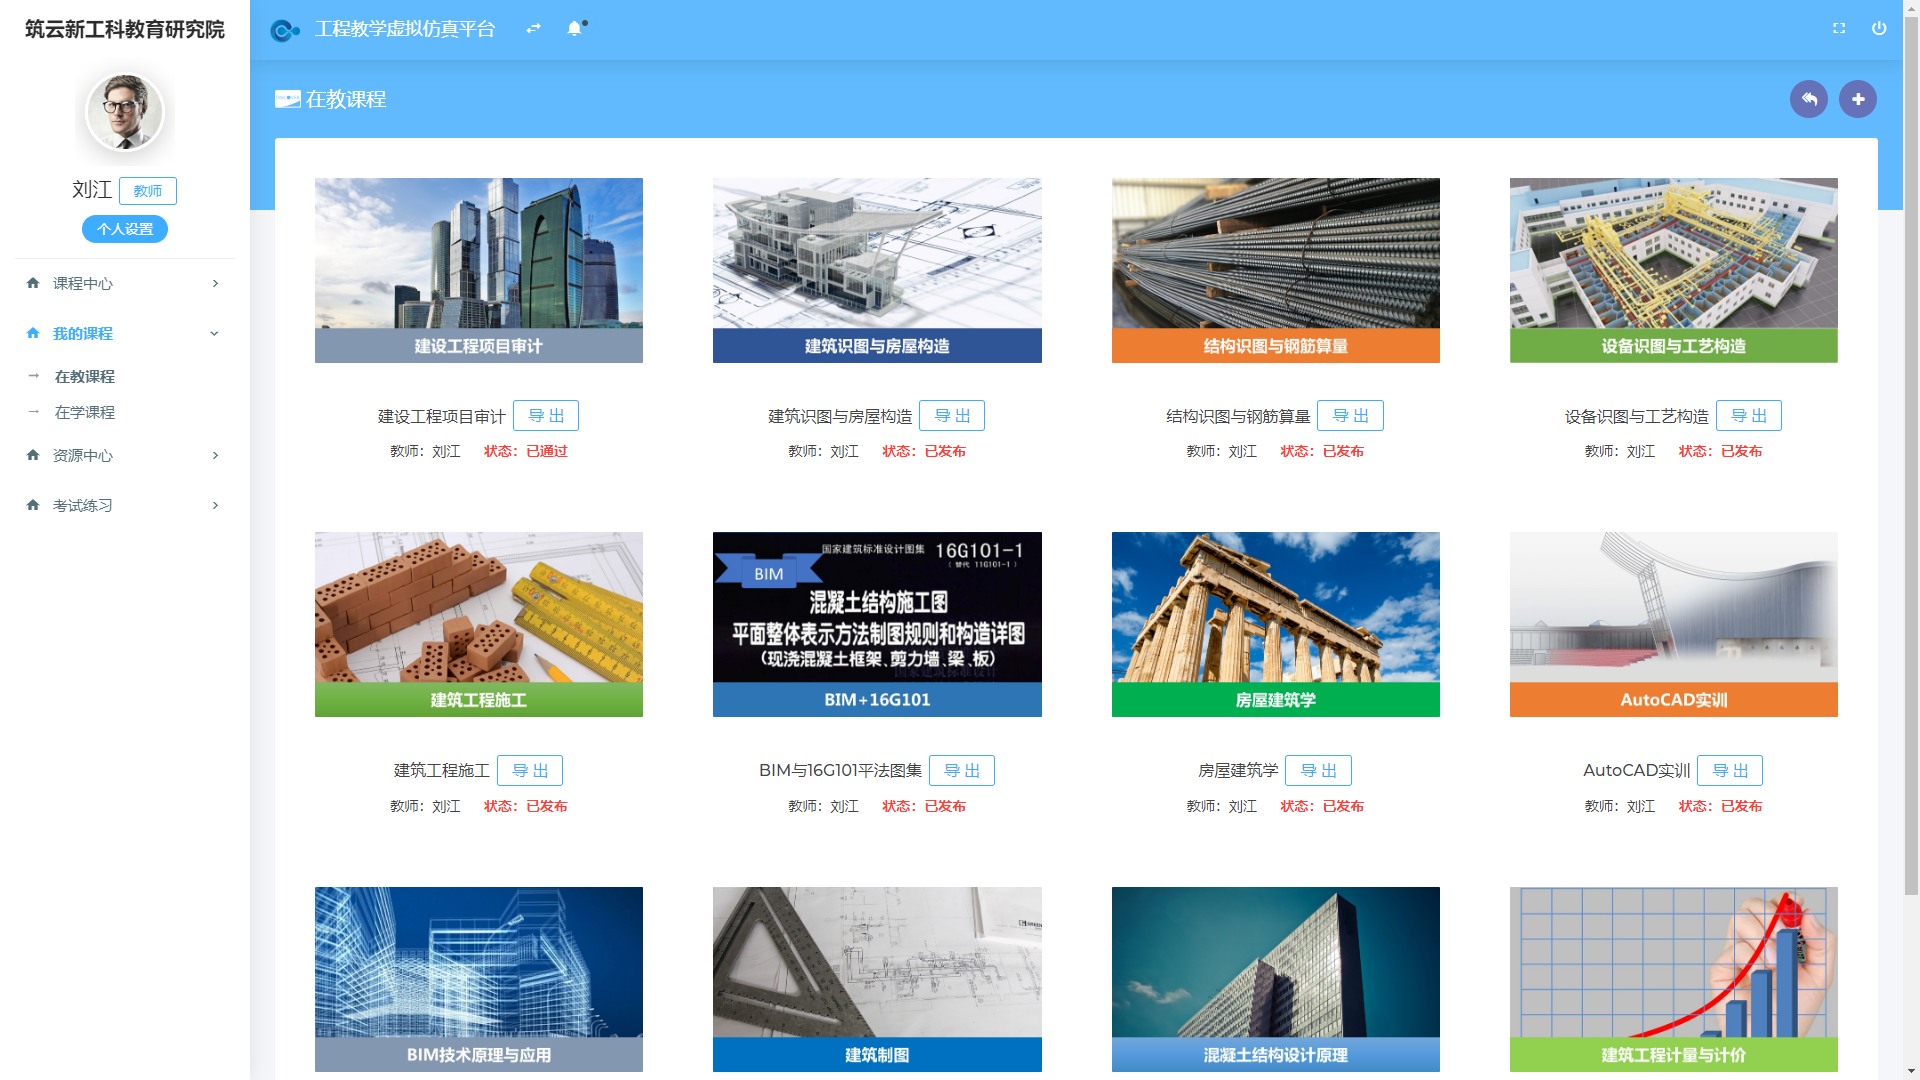Image resolution: width=1920 pixels, height=1080 pixels.
Task: Open the 建筑识图与房屋构造 course thumbnail
Action: 877,270
